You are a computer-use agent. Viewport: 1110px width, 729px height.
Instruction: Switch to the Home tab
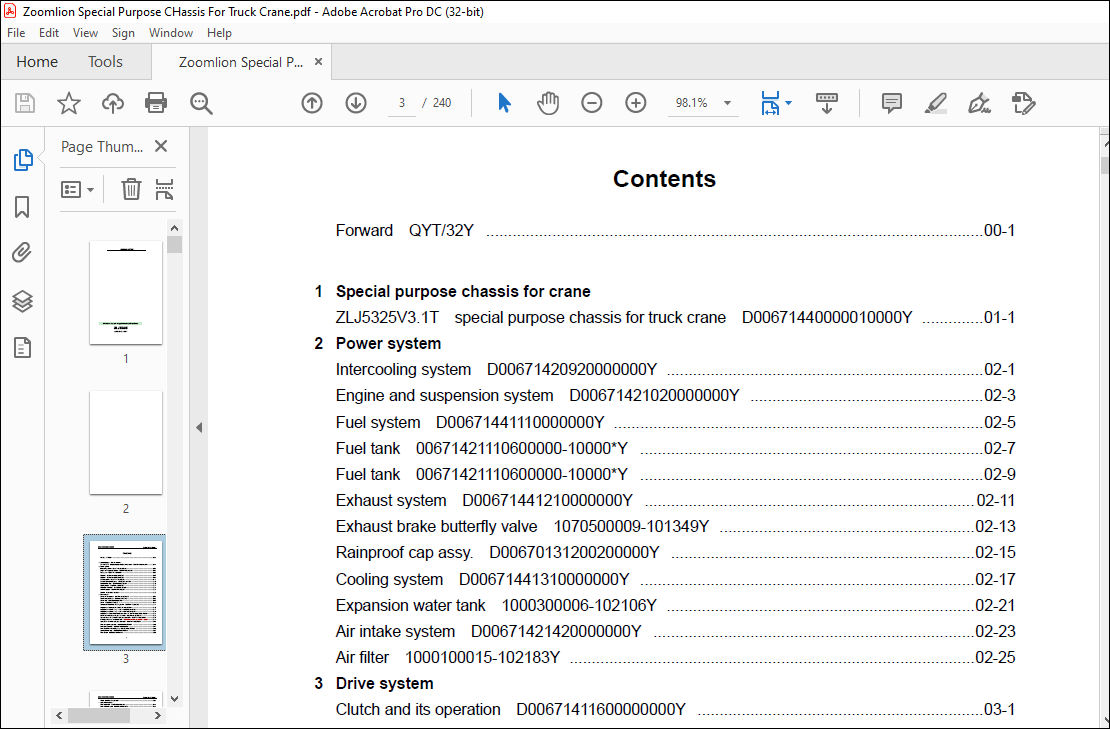(37, 62)
